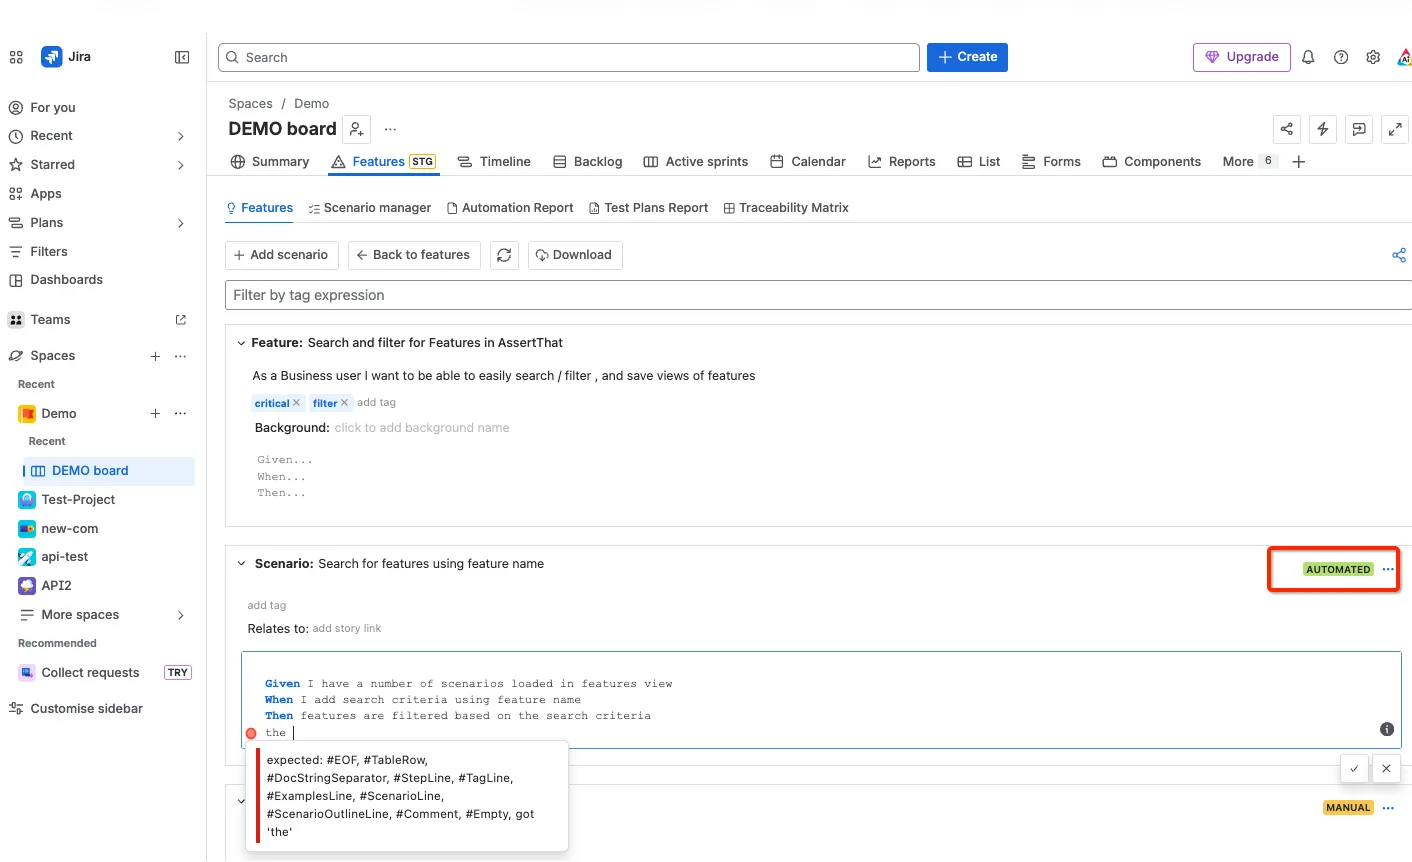
Task: Open help question mark icon
Action: [1341, 57]
